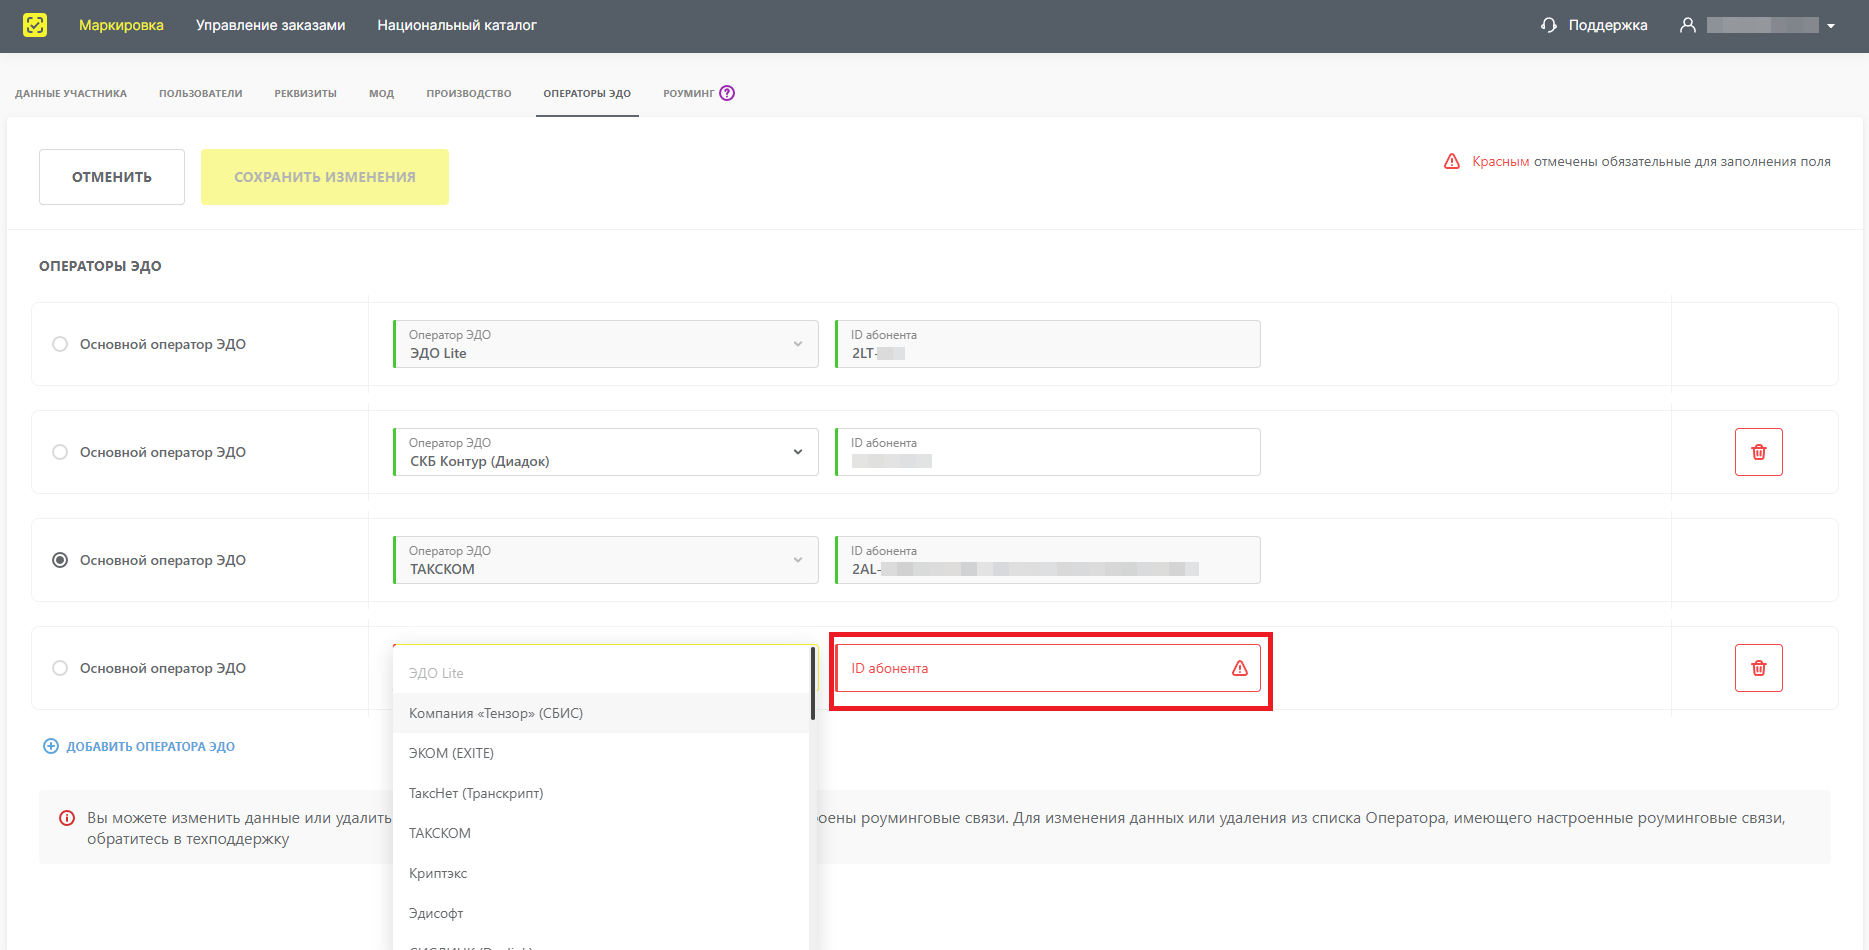Choose ТаксНет (Транскрипт) from the list
This screenshot has height=950, width=1869.
coord(601,793)
